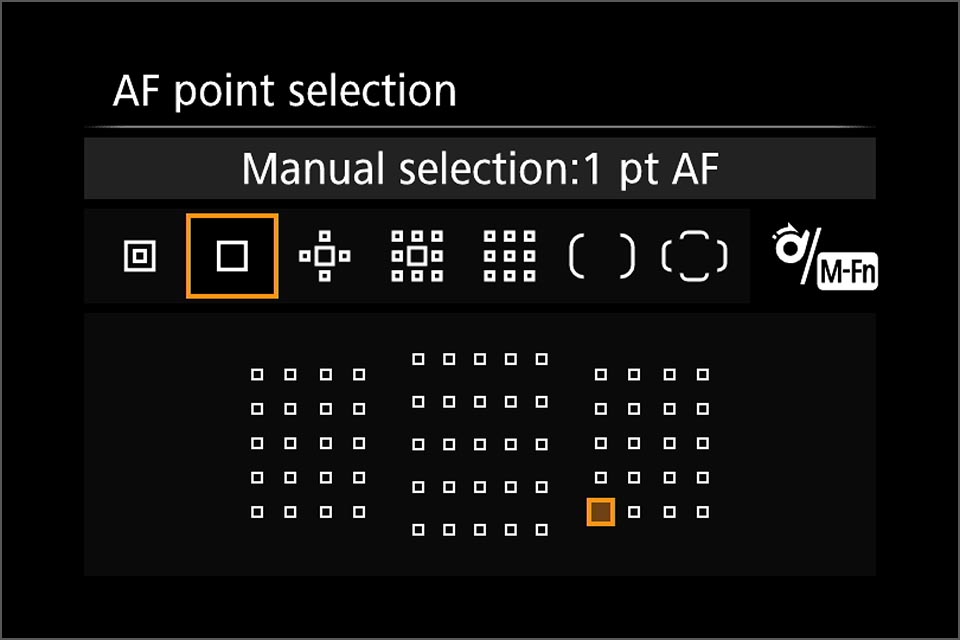Select the Large Zone AF bracket icon

601,256
